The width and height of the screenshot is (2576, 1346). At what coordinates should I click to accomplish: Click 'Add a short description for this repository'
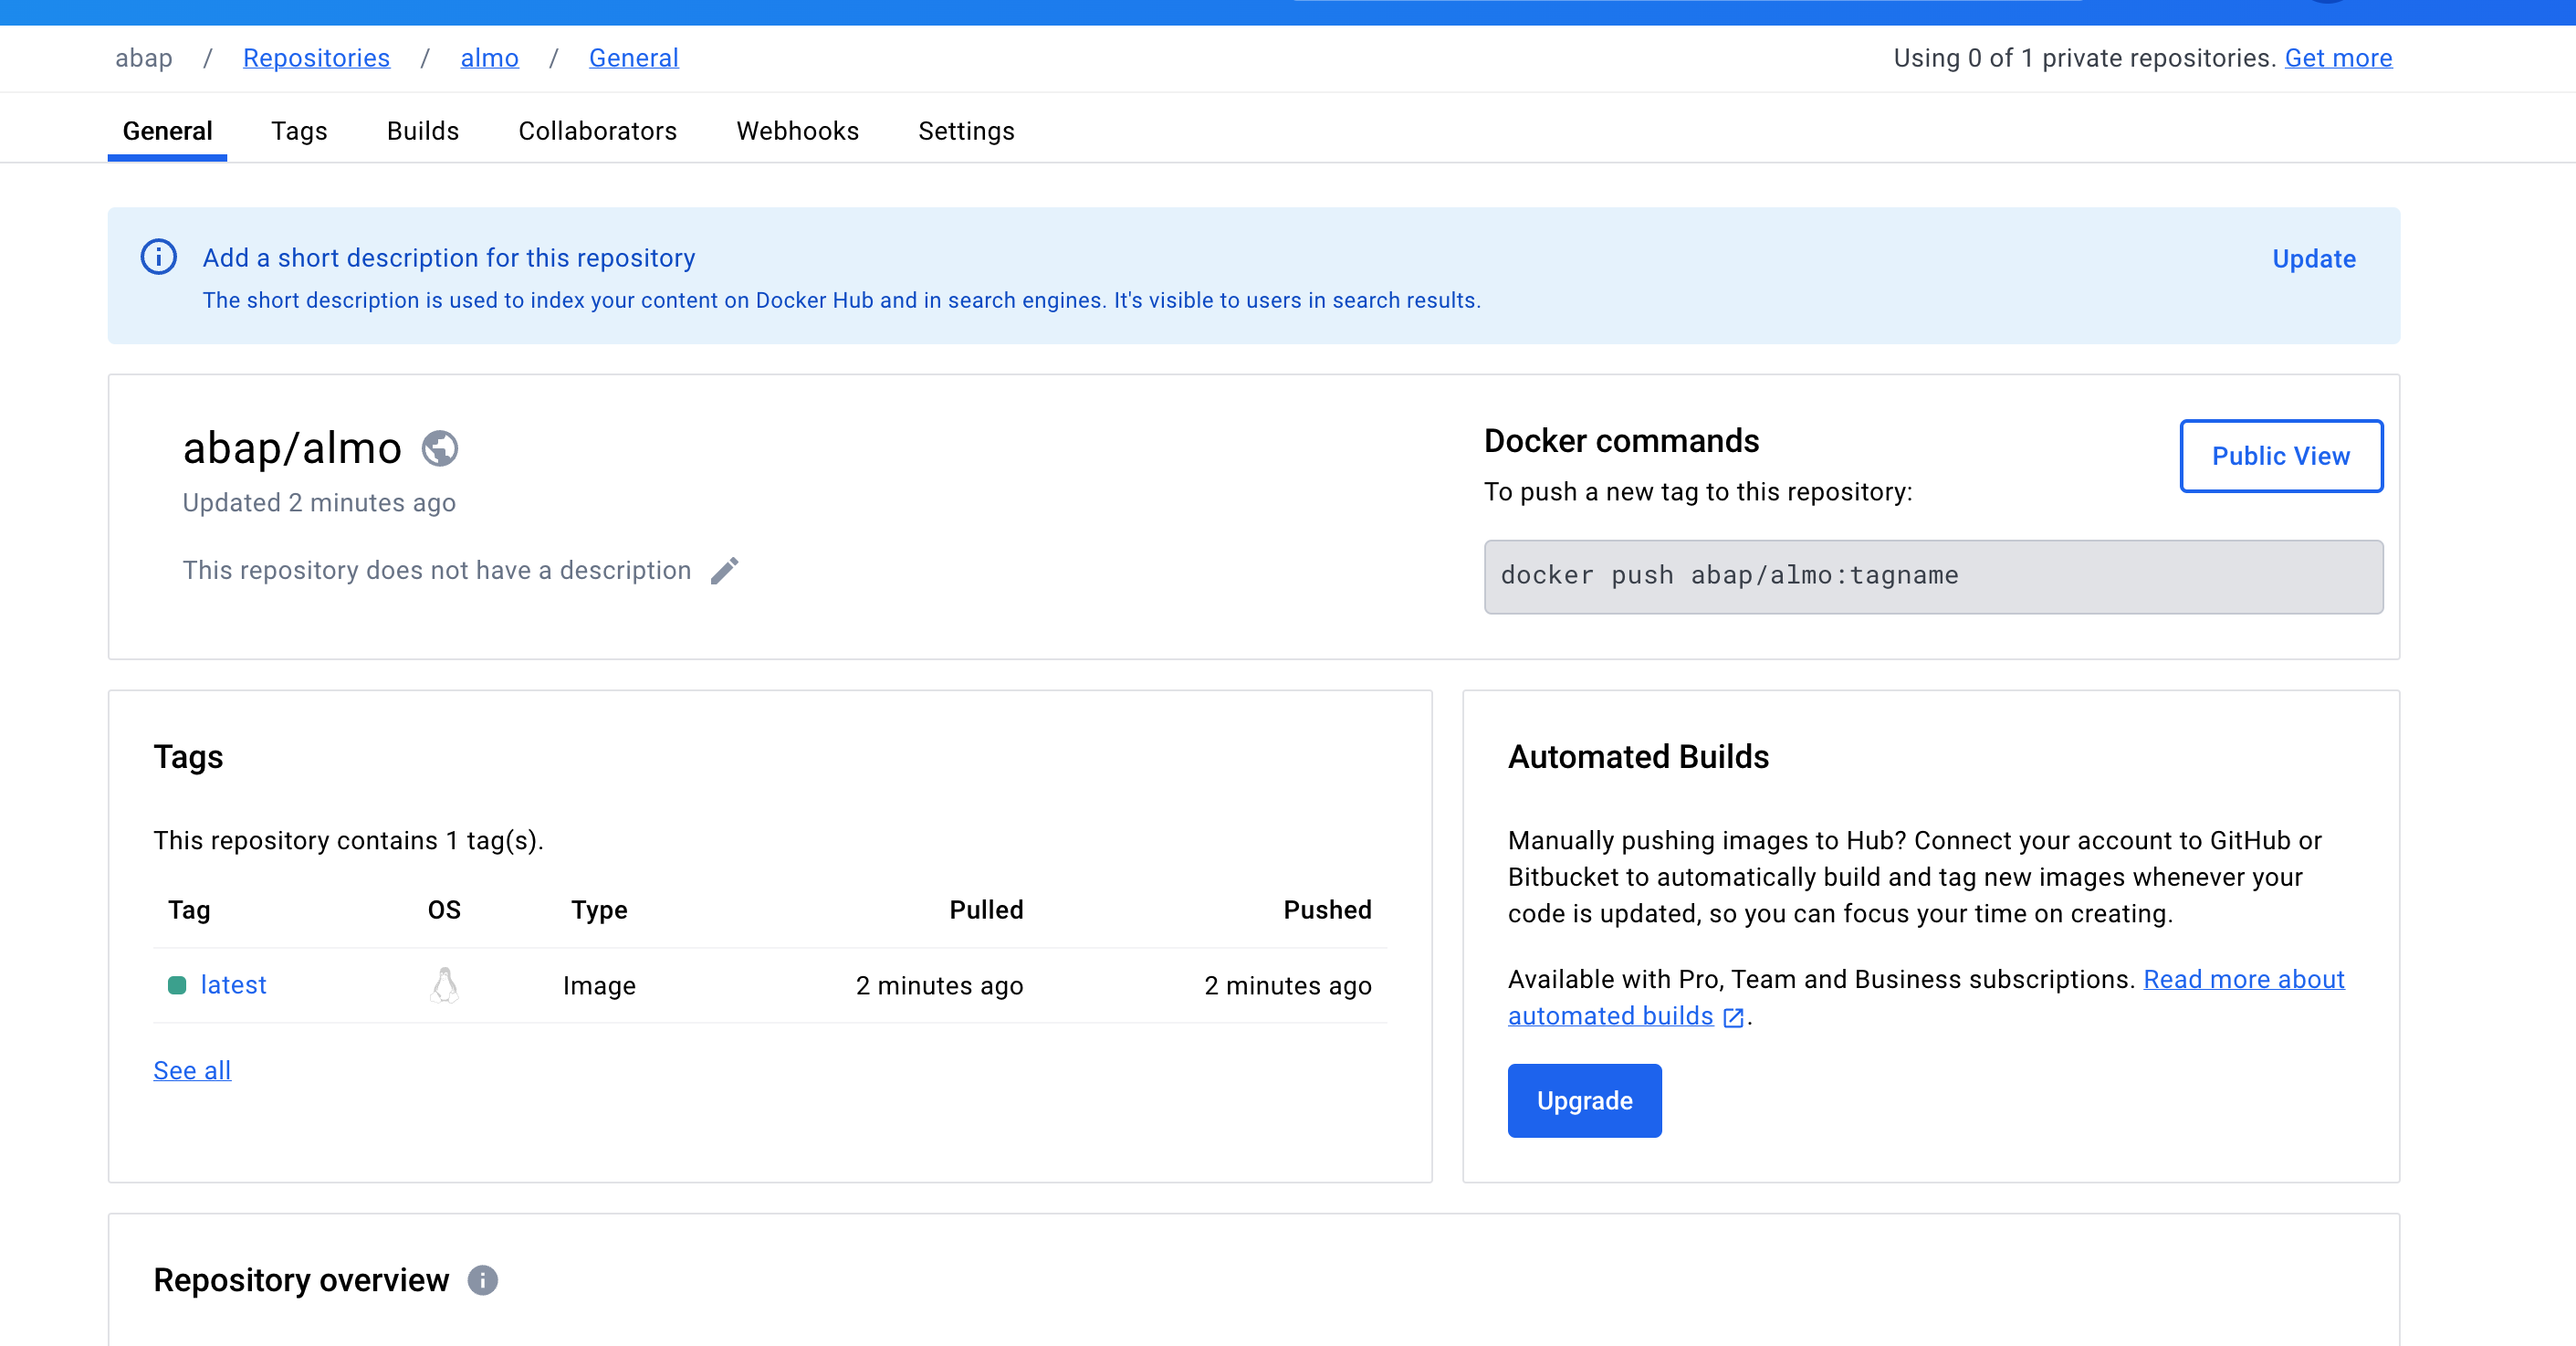point(449,258)
